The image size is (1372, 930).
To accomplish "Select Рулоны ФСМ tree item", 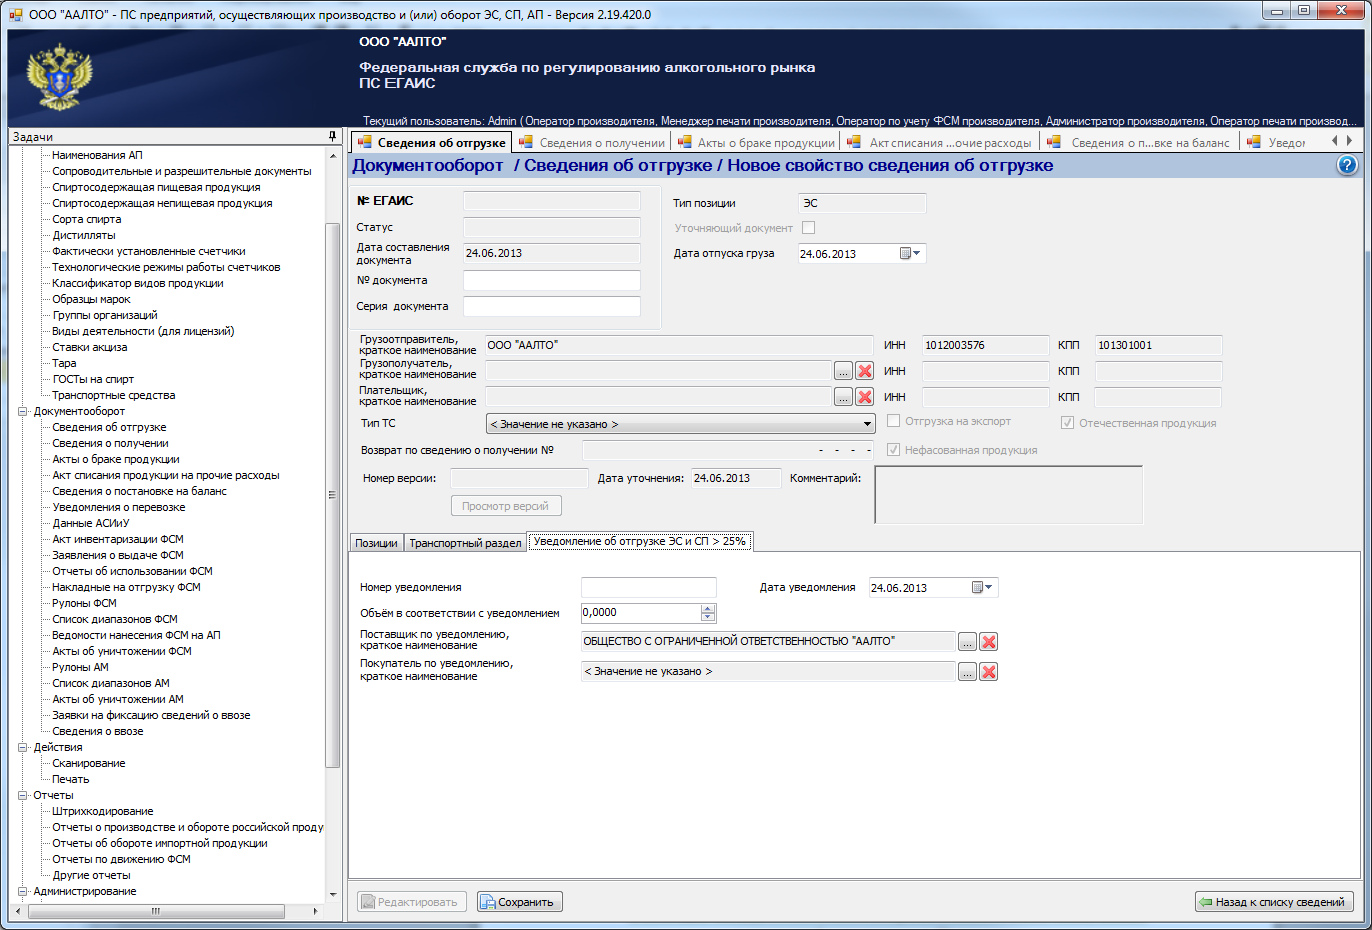I will coord(84,603).
